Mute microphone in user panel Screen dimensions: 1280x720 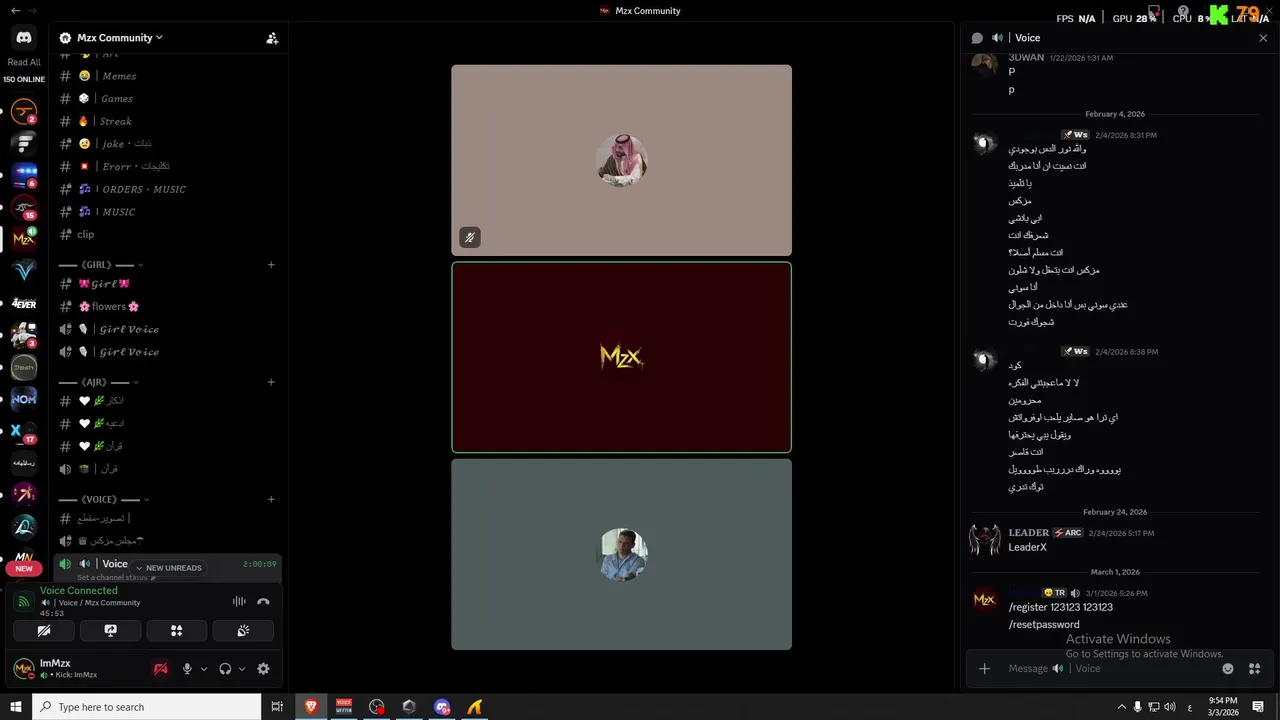[x=187, y=669]
